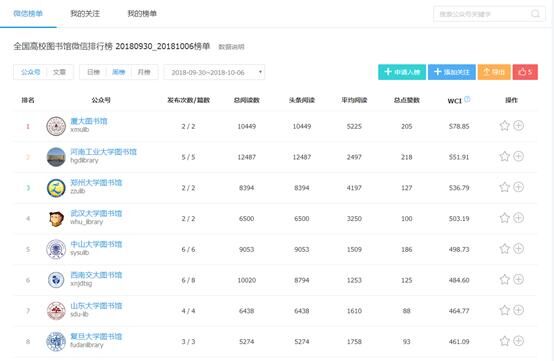Open 武汉大学图书馆 account link
This screenshot has width=554, height=361.
96,213
